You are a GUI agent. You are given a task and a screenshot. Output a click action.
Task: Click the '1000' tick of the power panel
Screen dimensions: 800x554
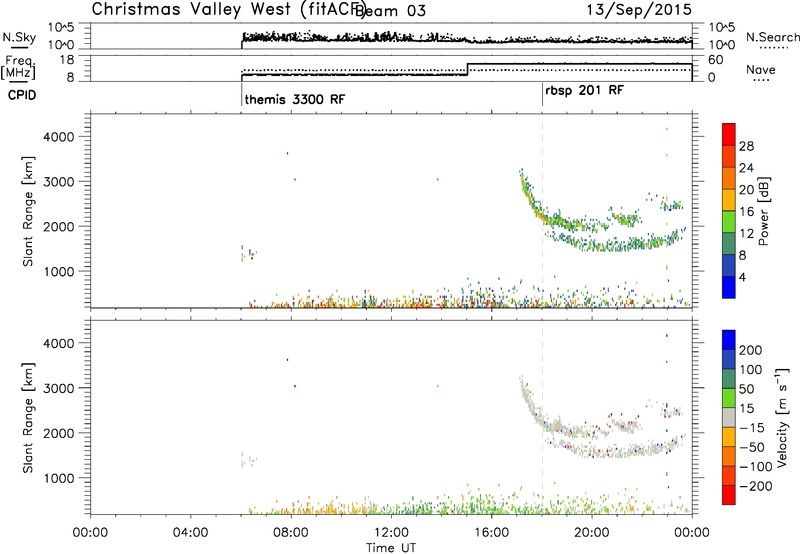(58, 272)
